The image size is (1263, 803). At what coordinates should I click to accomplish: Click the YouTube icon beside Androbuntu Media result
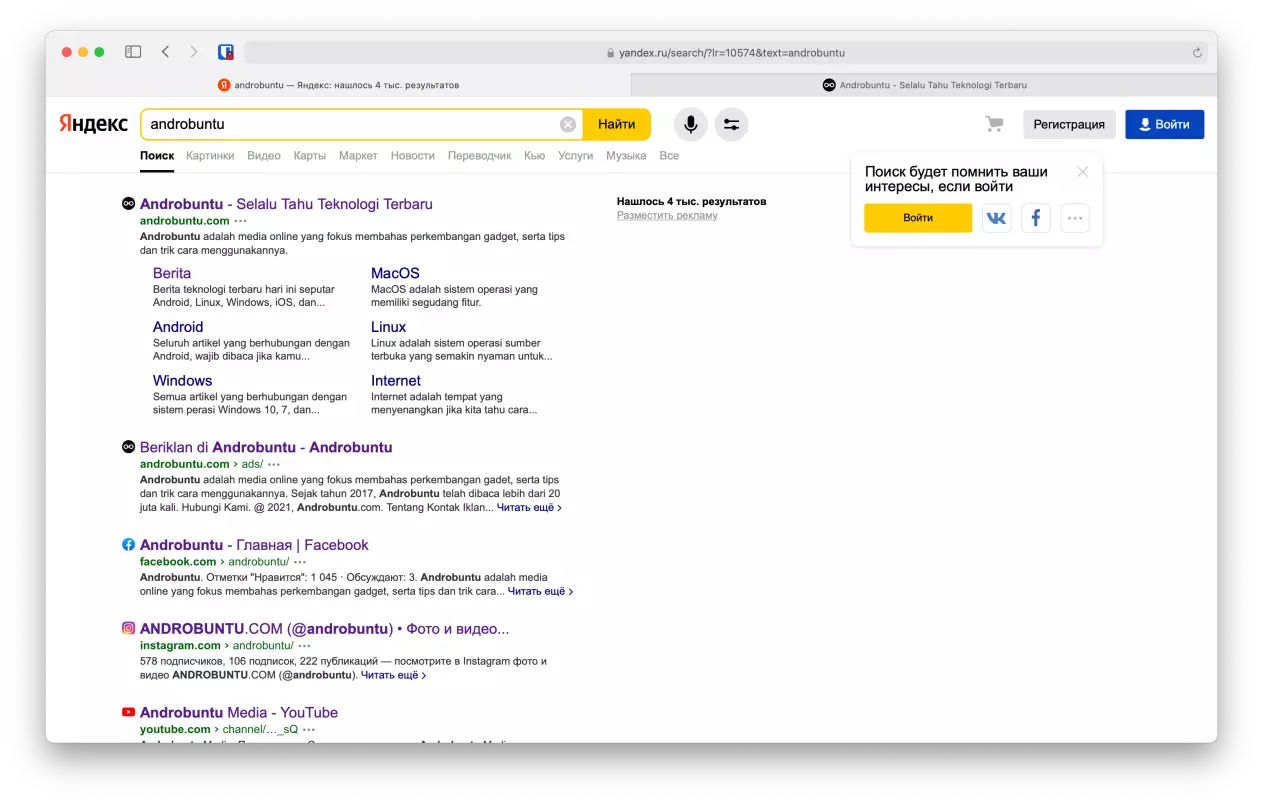(127, 711)
